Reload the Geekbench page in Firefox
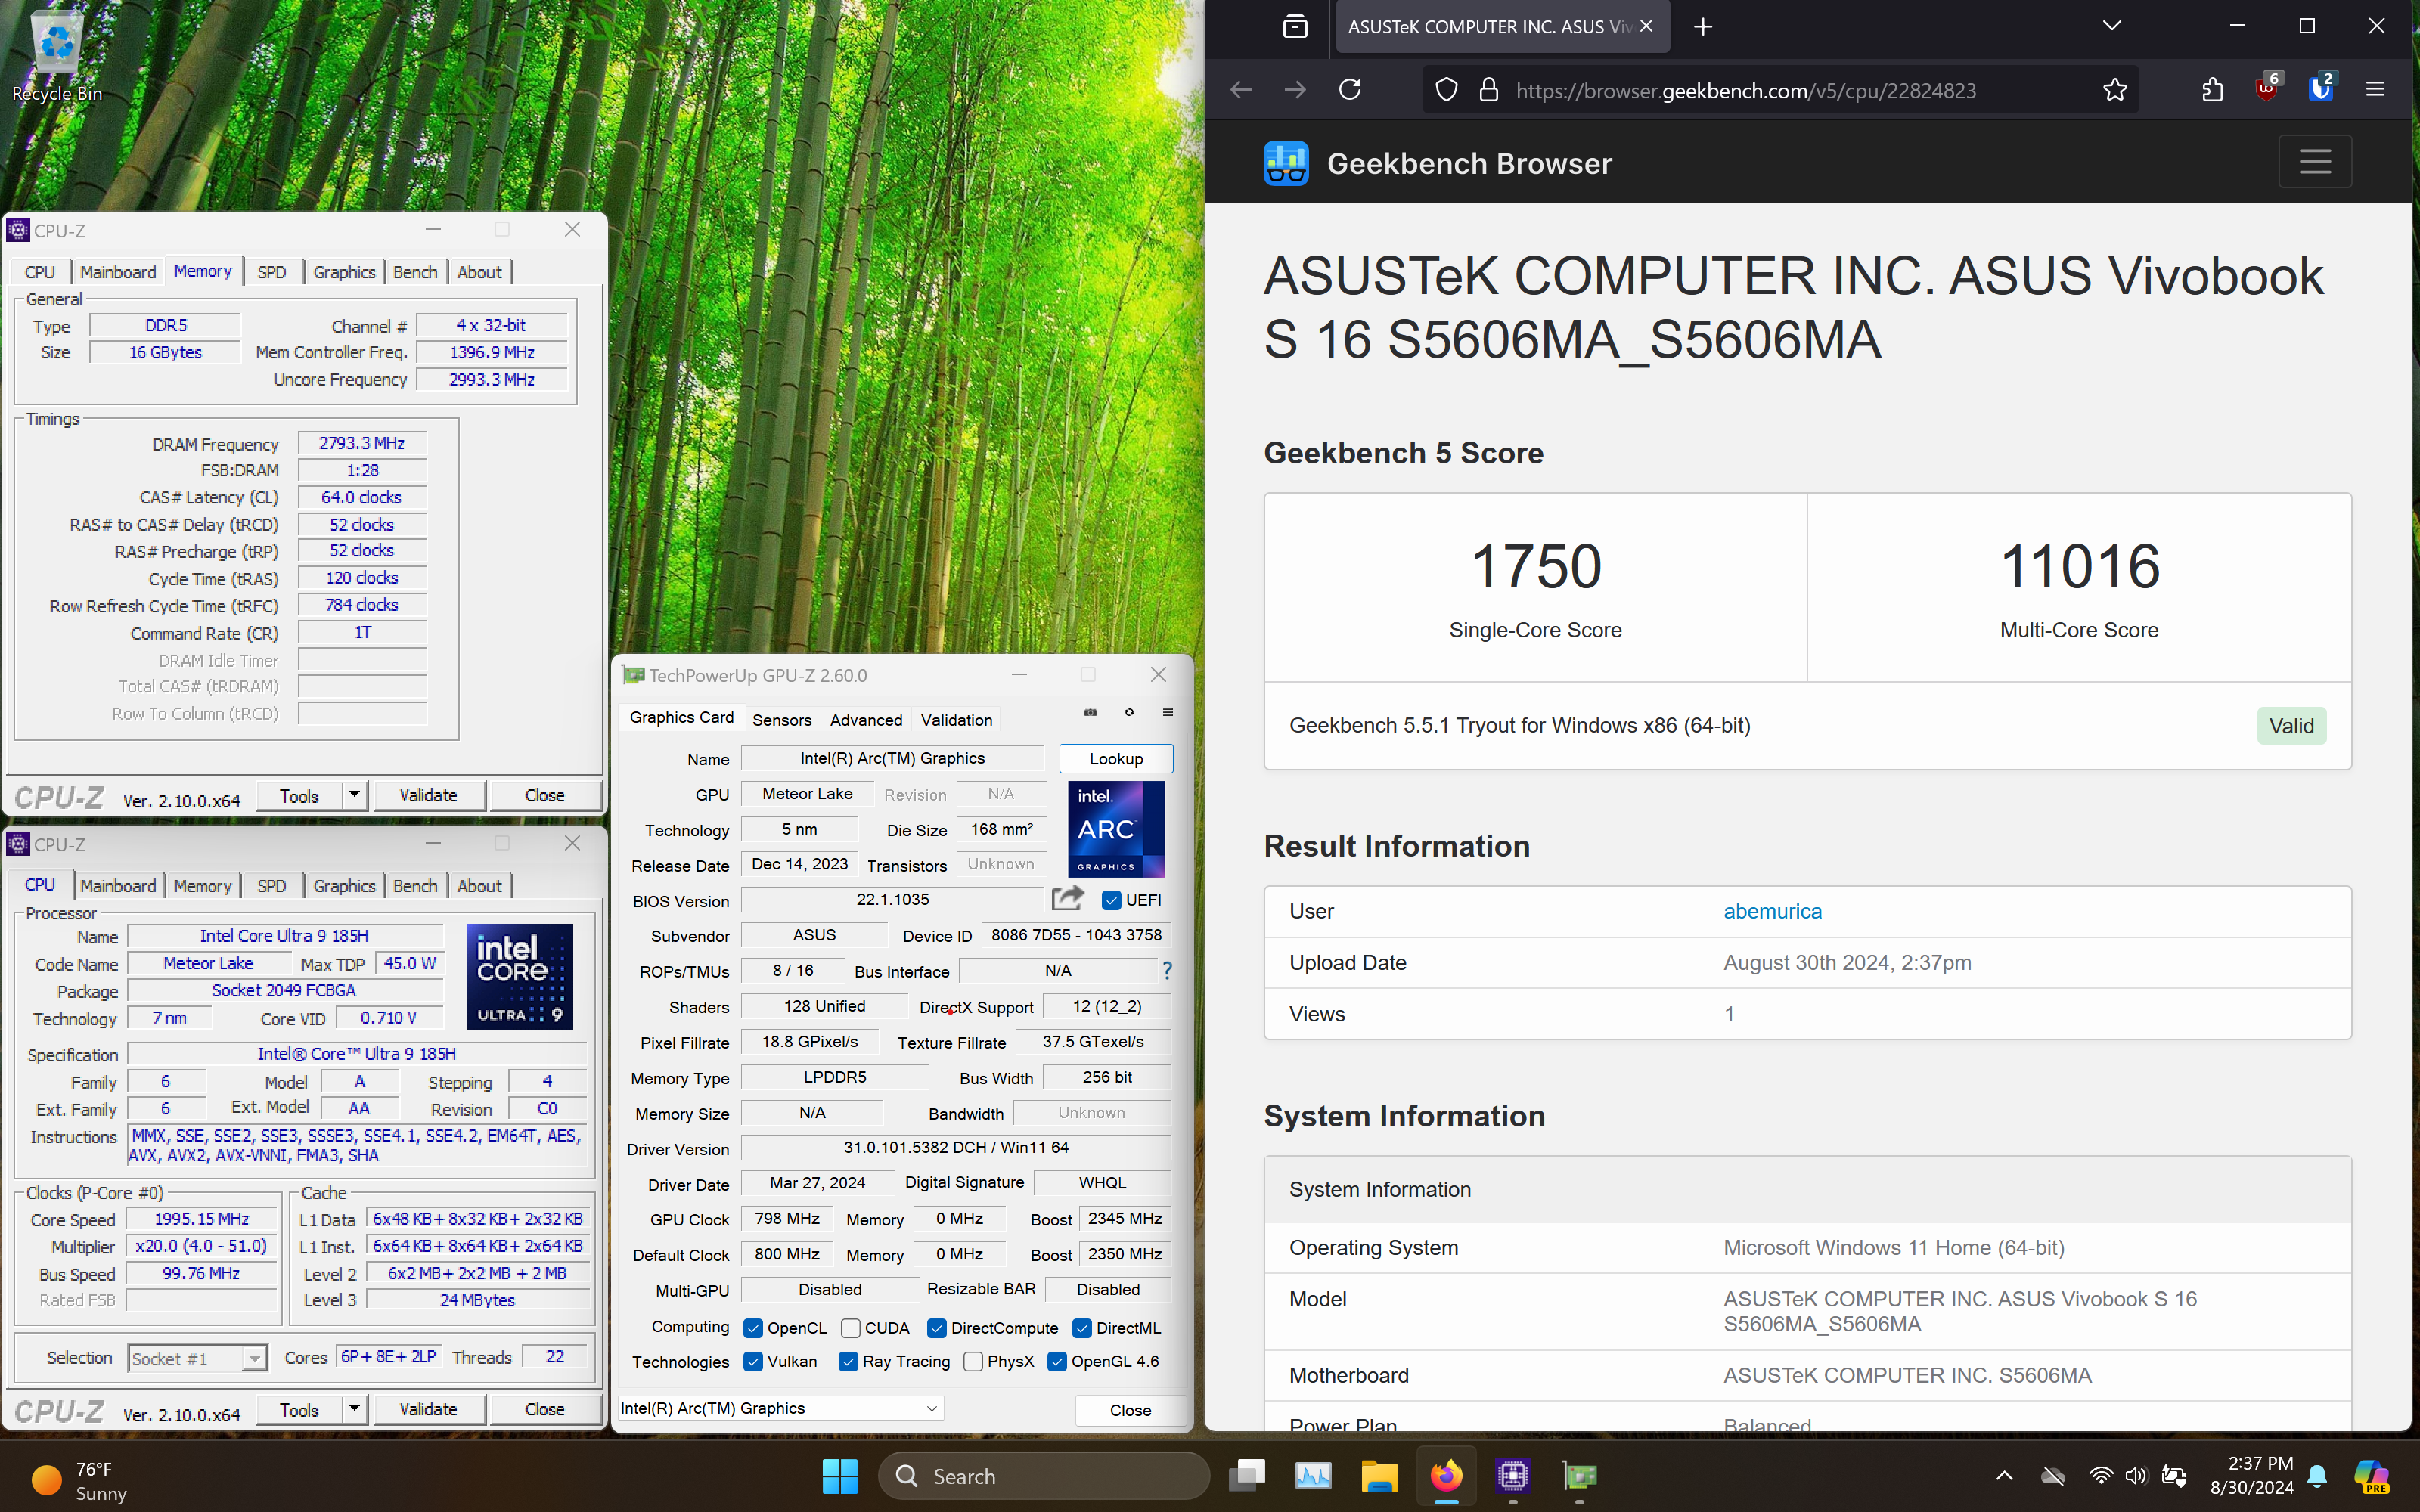 (1350, 90)
